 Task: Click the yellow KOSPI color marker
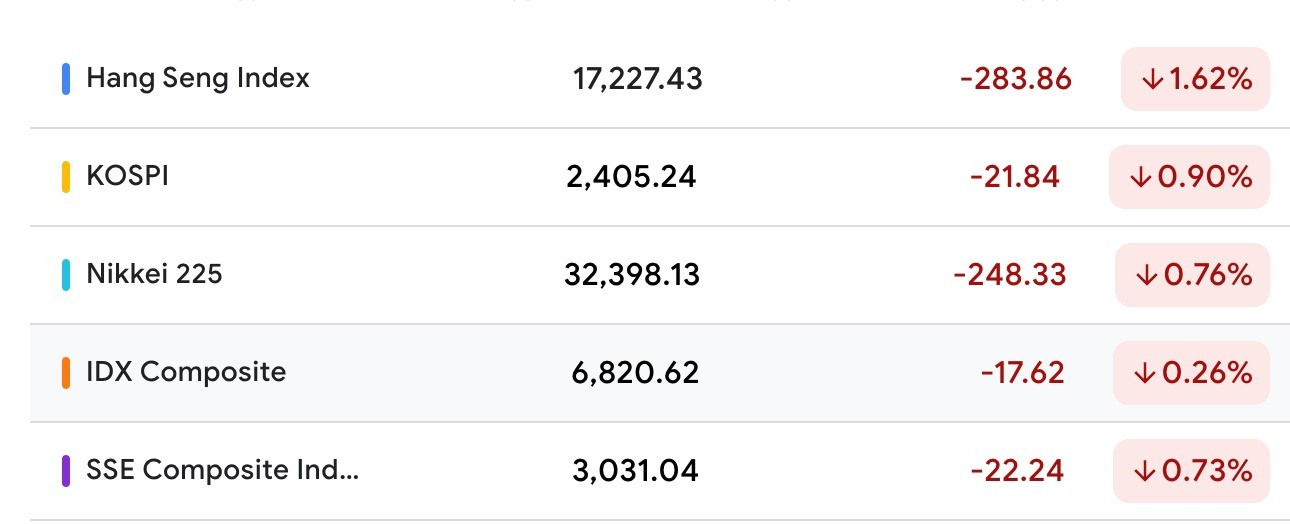tap(66, 177)
